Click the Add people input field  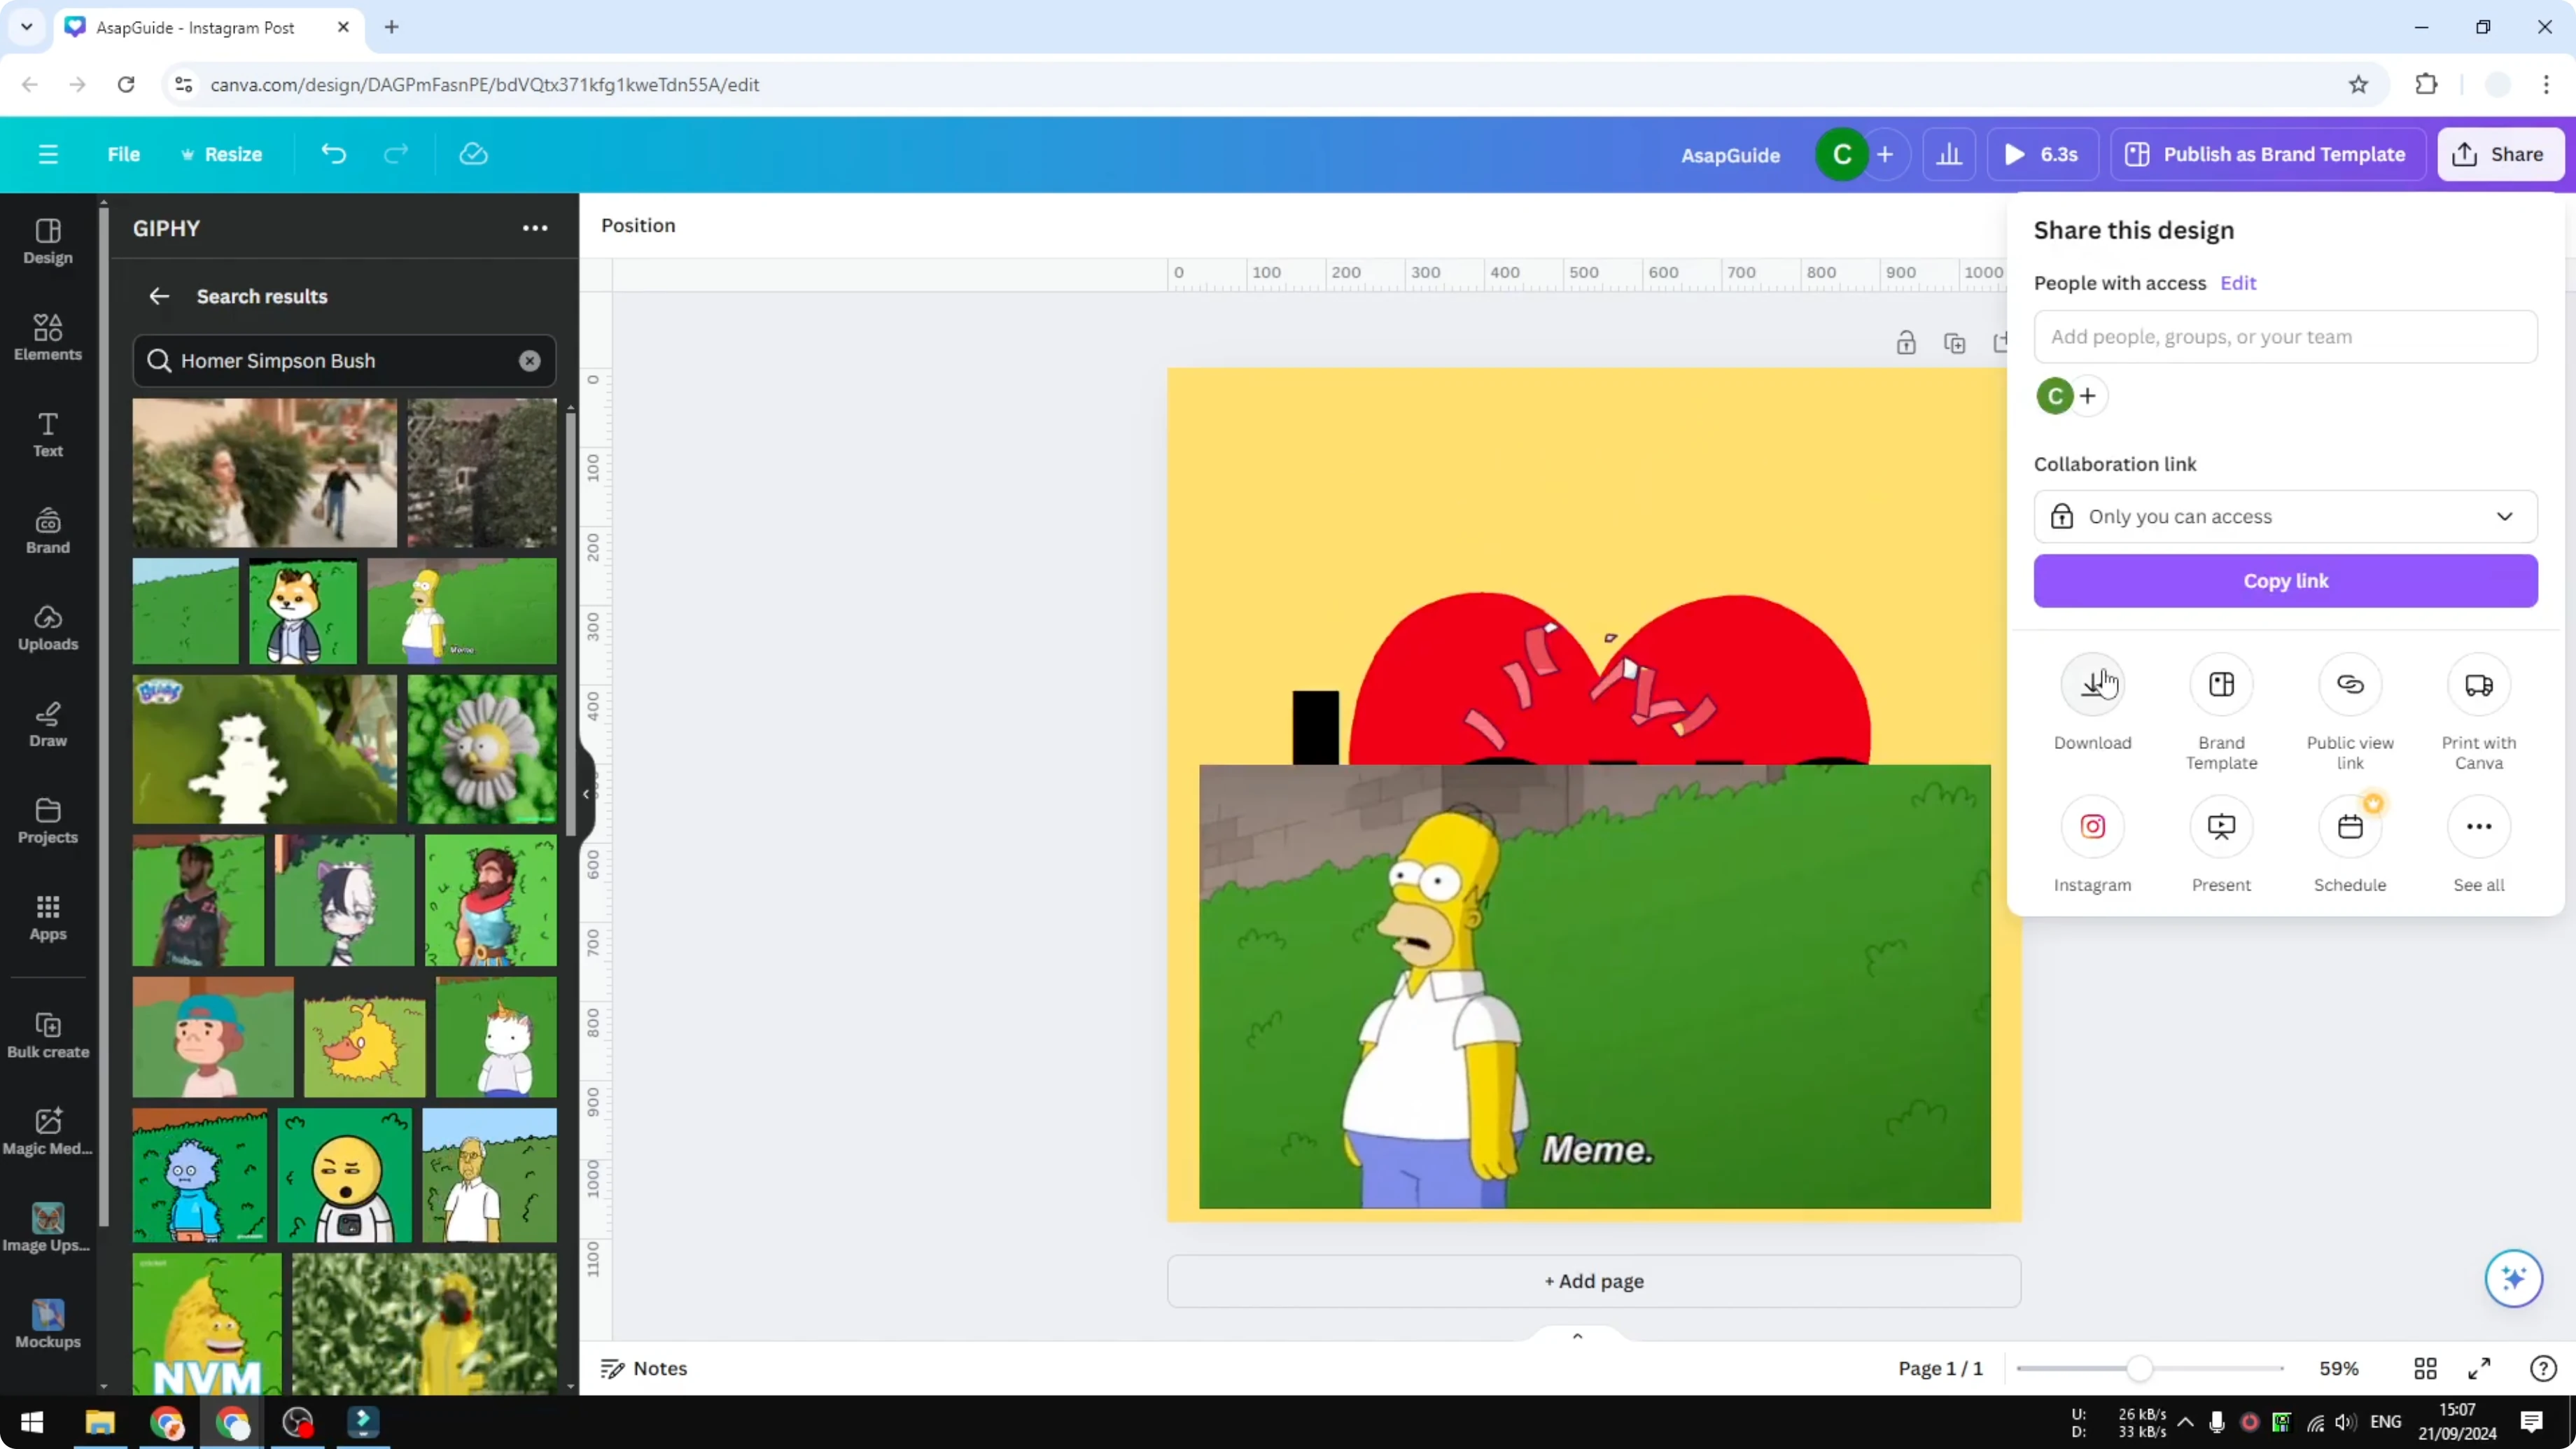pos(2285,337)
